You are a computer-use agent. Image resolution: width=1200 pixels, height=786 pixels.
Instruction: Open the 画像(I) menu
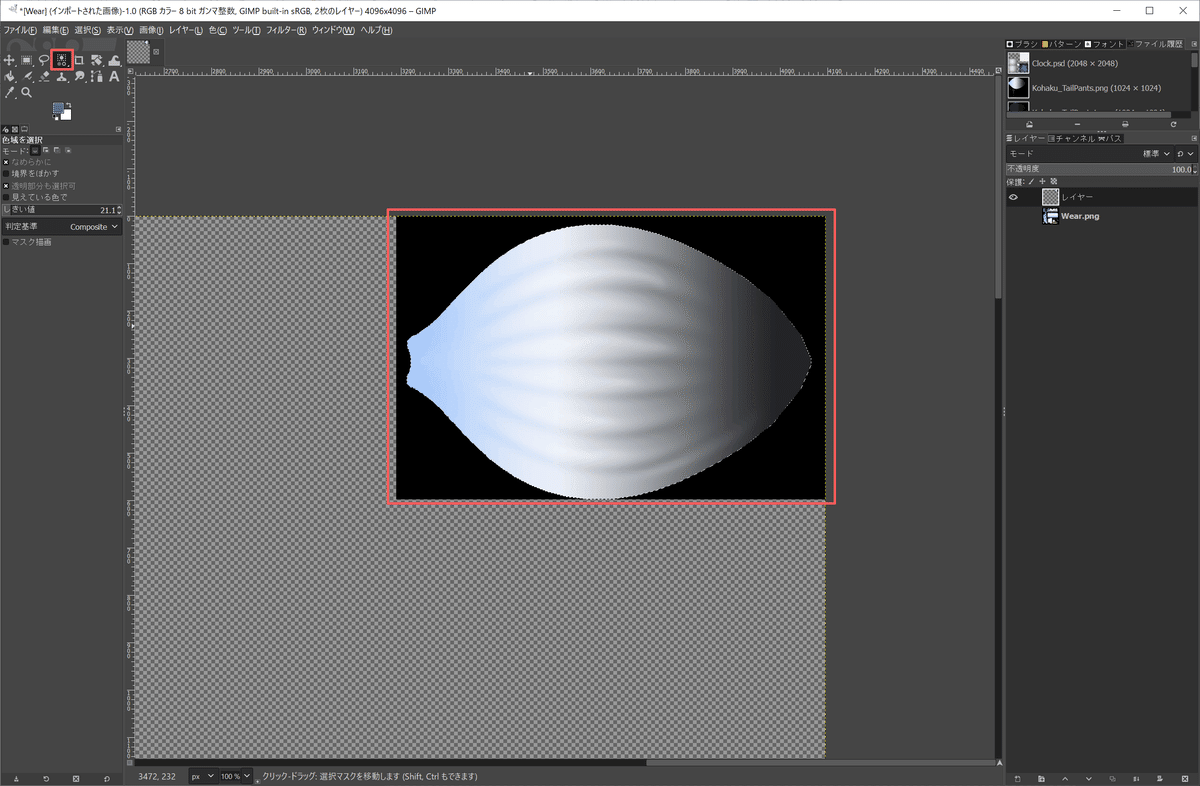[x=151, y=30]
